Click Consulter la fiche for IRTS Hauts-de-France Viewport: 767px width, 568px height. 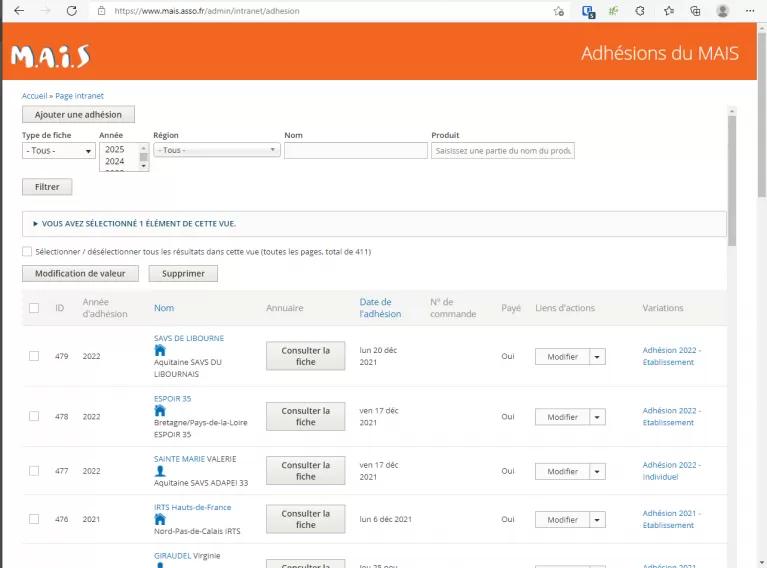coord(306,519)
